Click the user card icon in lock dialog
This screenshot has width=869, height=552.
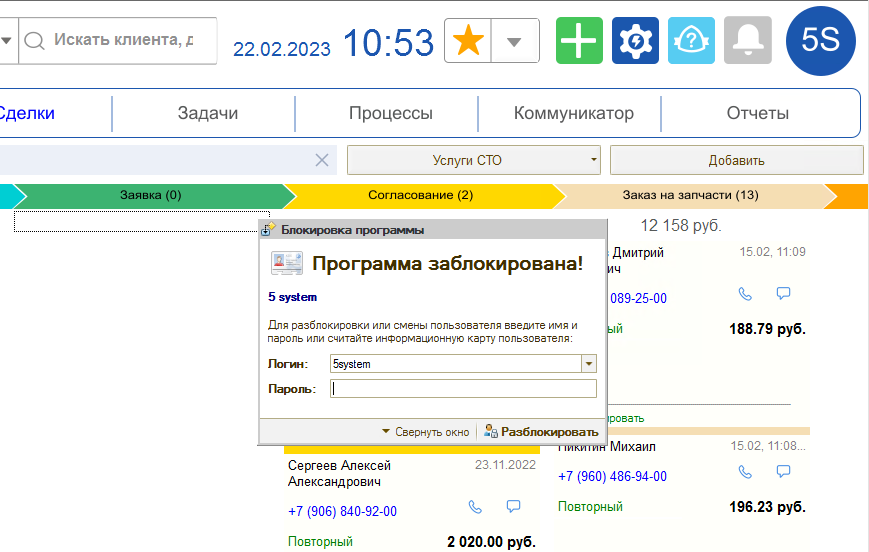[287, 263]
